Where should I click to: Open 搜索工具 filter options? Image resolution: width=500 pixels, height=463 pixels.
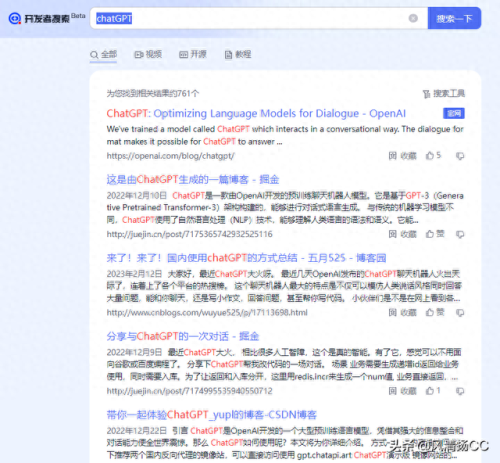443,94
